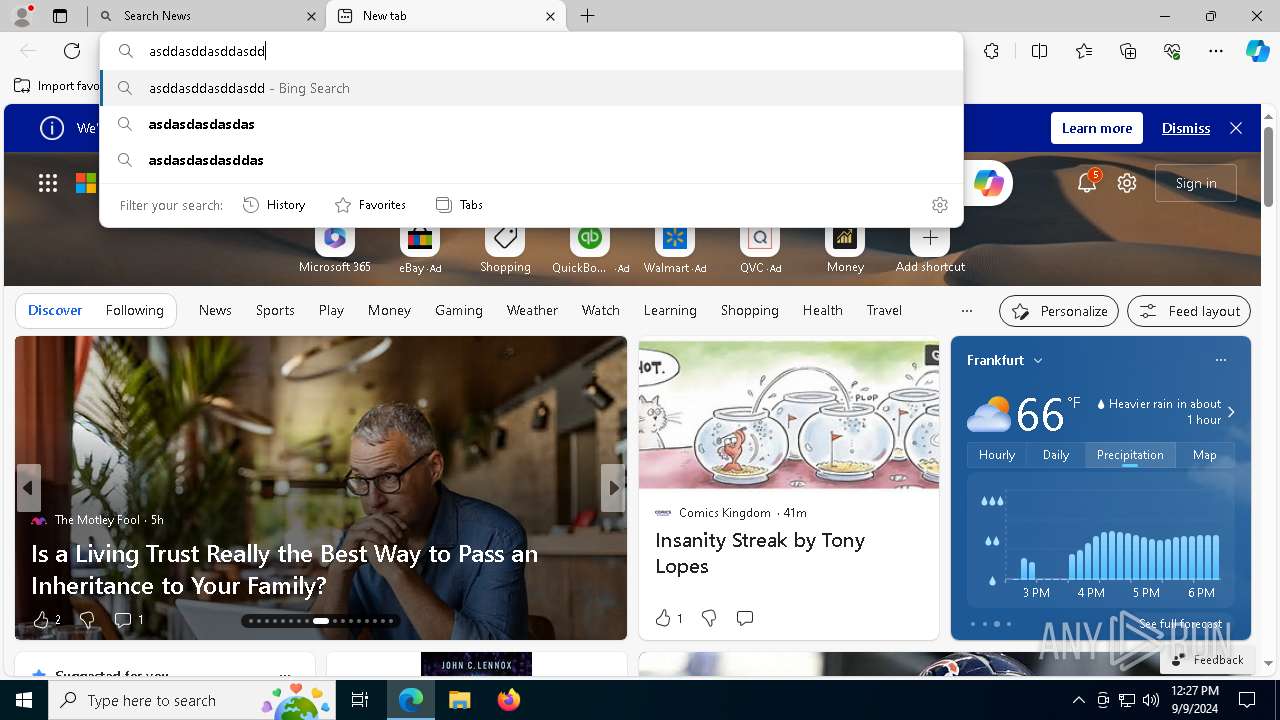Expand heavier rain alert arrow
Image resolution: width=1280 pixels, height=720 pixels.
[1231, 412]
